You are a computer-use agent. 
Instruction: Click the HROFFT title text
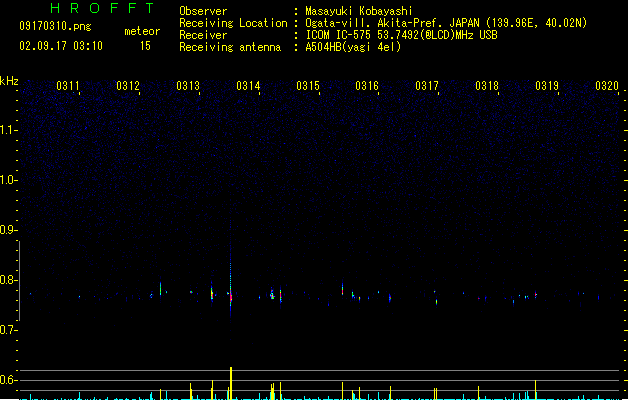pyautogui.click(x=102, y=8)
